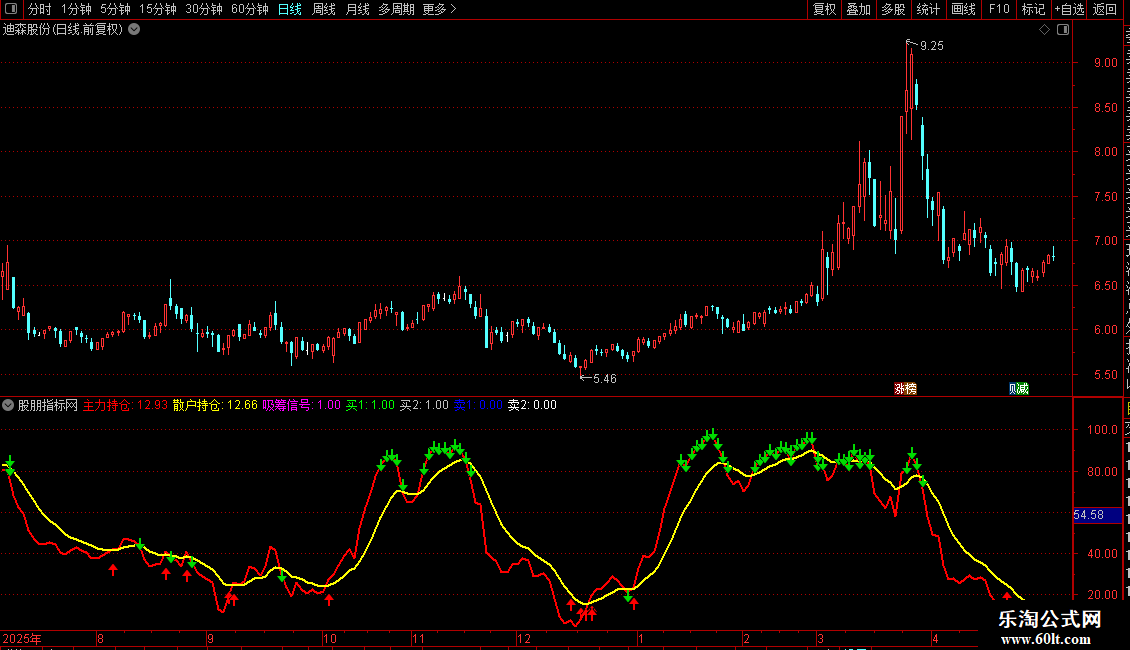Click 标记 to mark the stock
This screenshot has width=1130, height=650.
tap(1033, 9)
